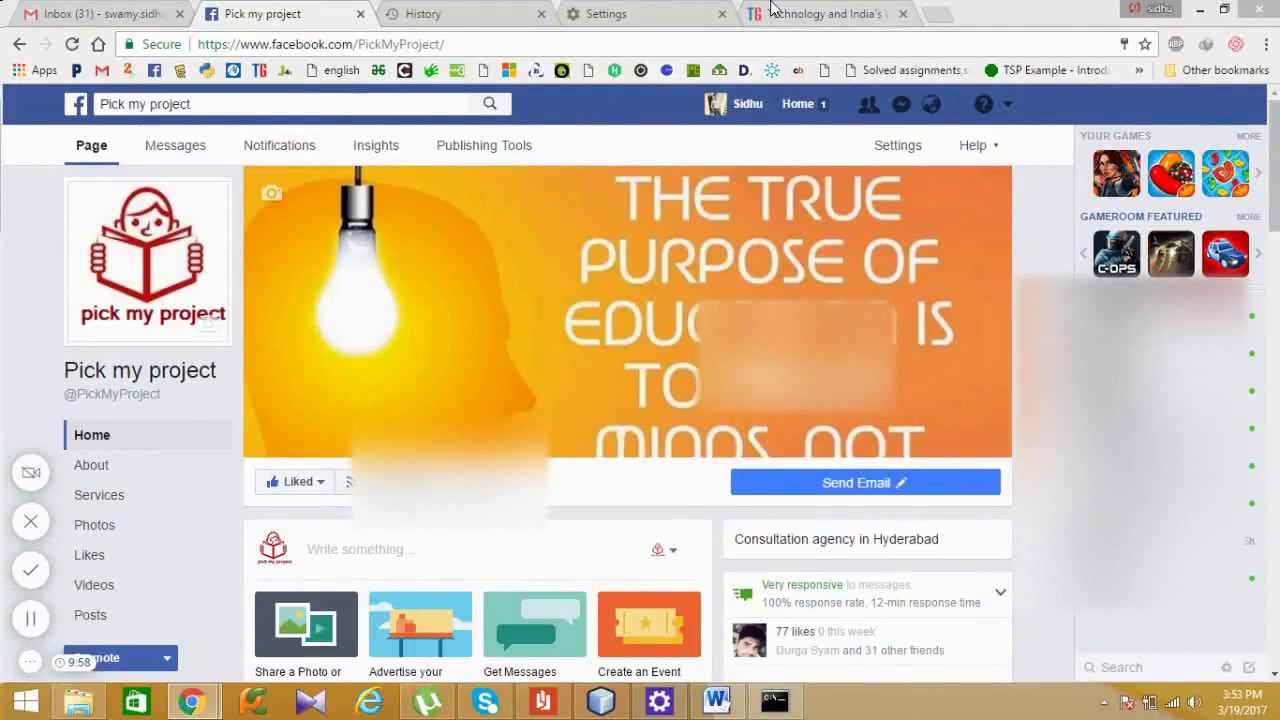Screen dimensions: 1280x720
Task: Click Send Email button
Action: pyautogui.click(x=865, y=482)
